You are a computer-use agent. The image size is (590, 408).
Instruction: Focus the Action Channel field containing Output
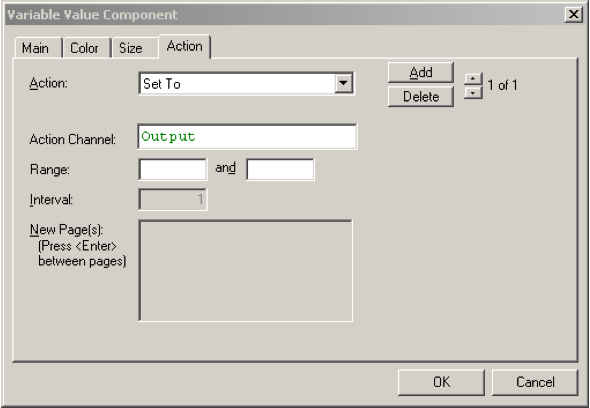247,137
